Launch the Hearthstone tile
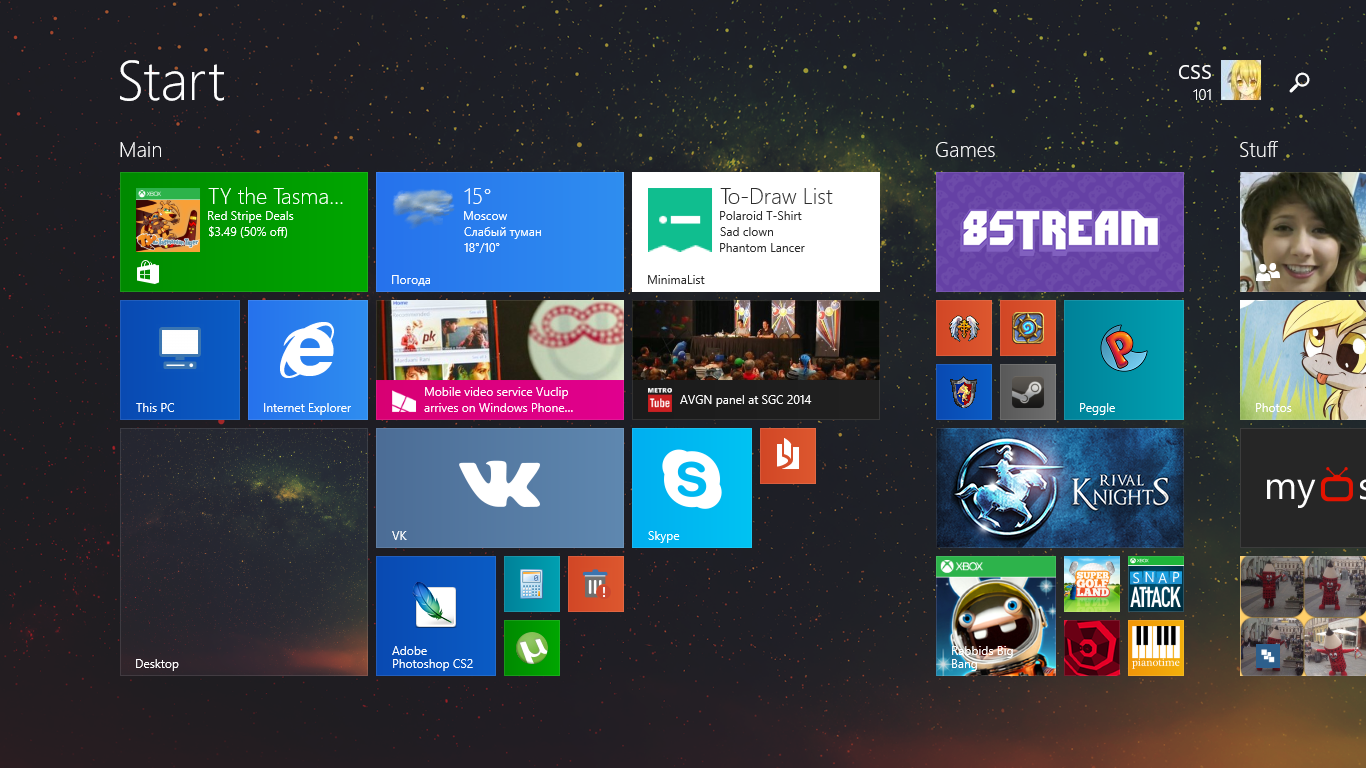The image size is (1366, 768). pyautogui.click(x=1028, y=328)
